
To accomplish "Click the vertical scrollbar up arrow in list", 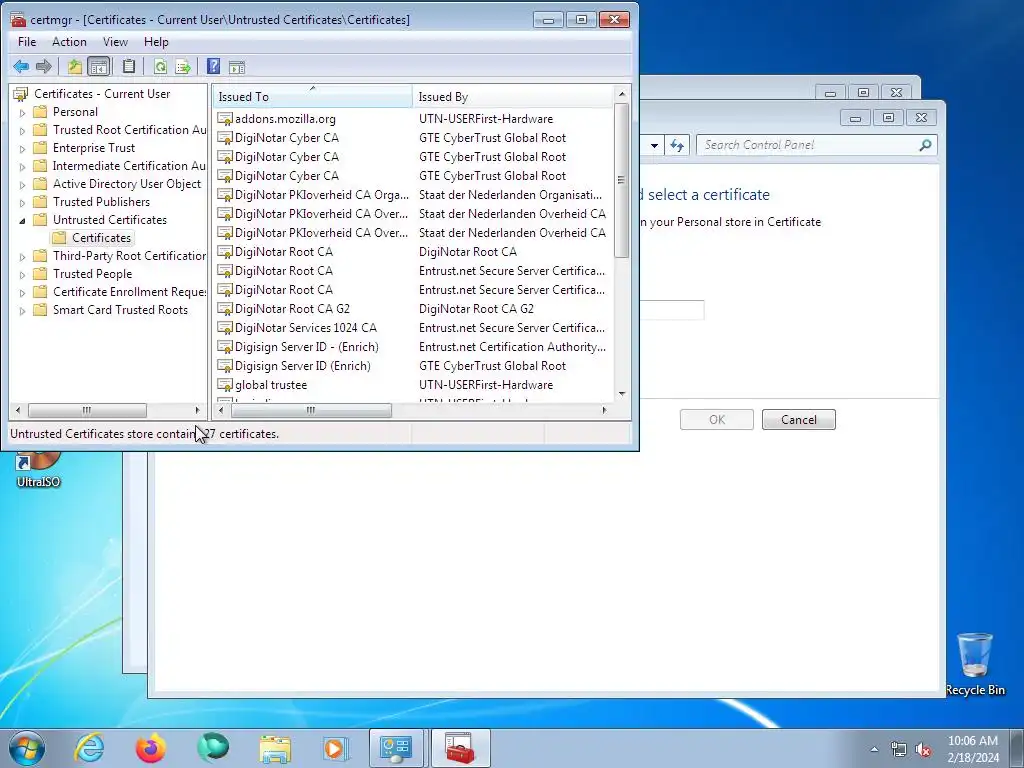I will point(622,94).
